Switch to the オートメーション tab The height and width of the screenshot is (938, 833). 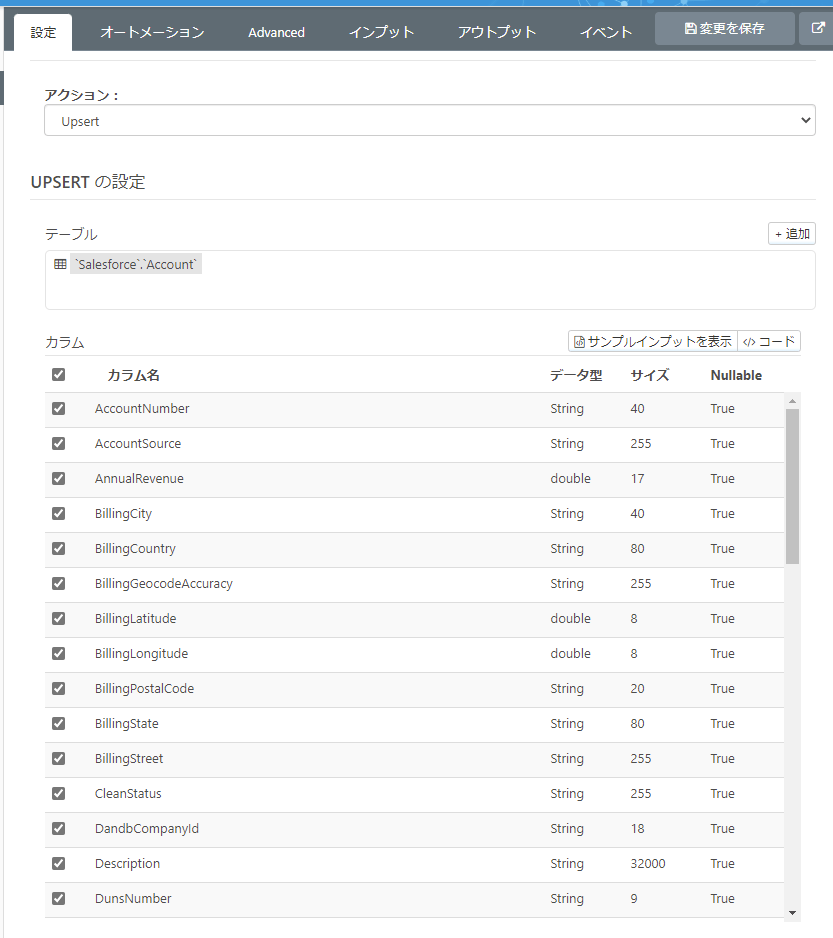coord(152,32)
